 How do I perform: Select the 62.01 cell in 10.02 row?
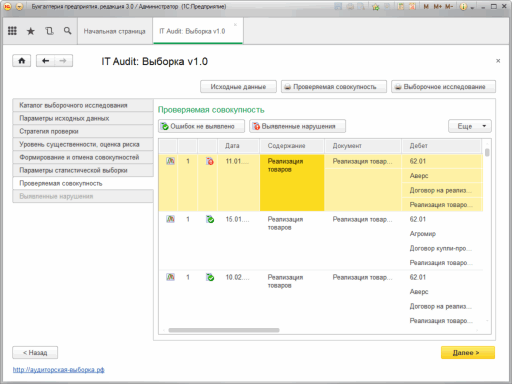coord(442,277)
